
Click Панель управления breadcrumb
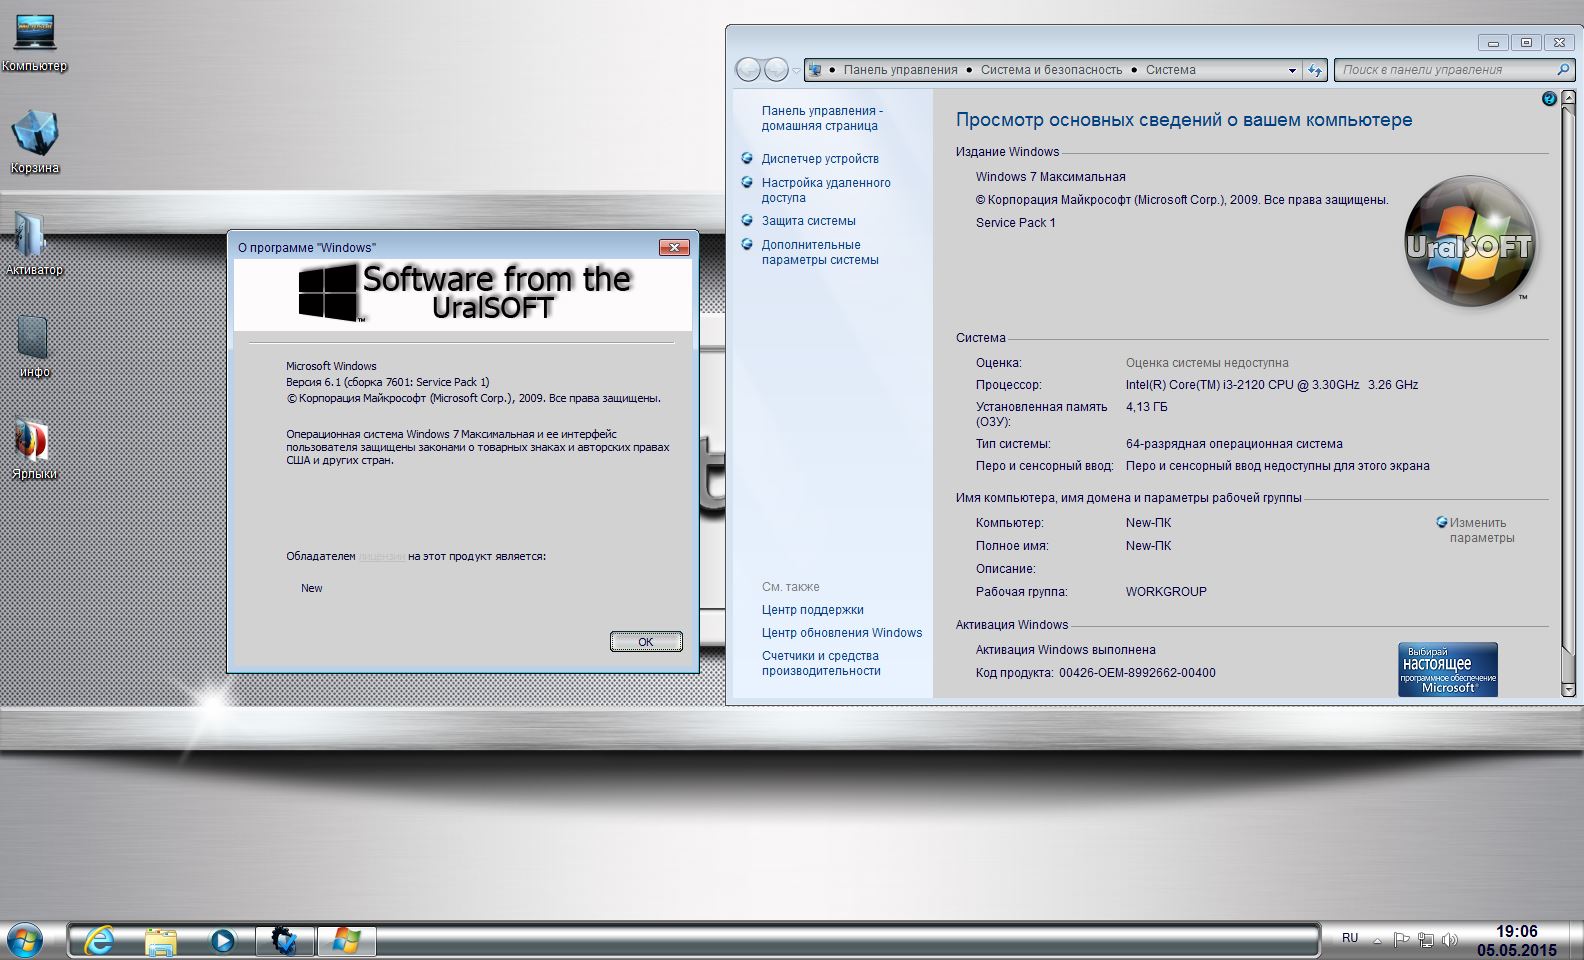click(900, 70)
